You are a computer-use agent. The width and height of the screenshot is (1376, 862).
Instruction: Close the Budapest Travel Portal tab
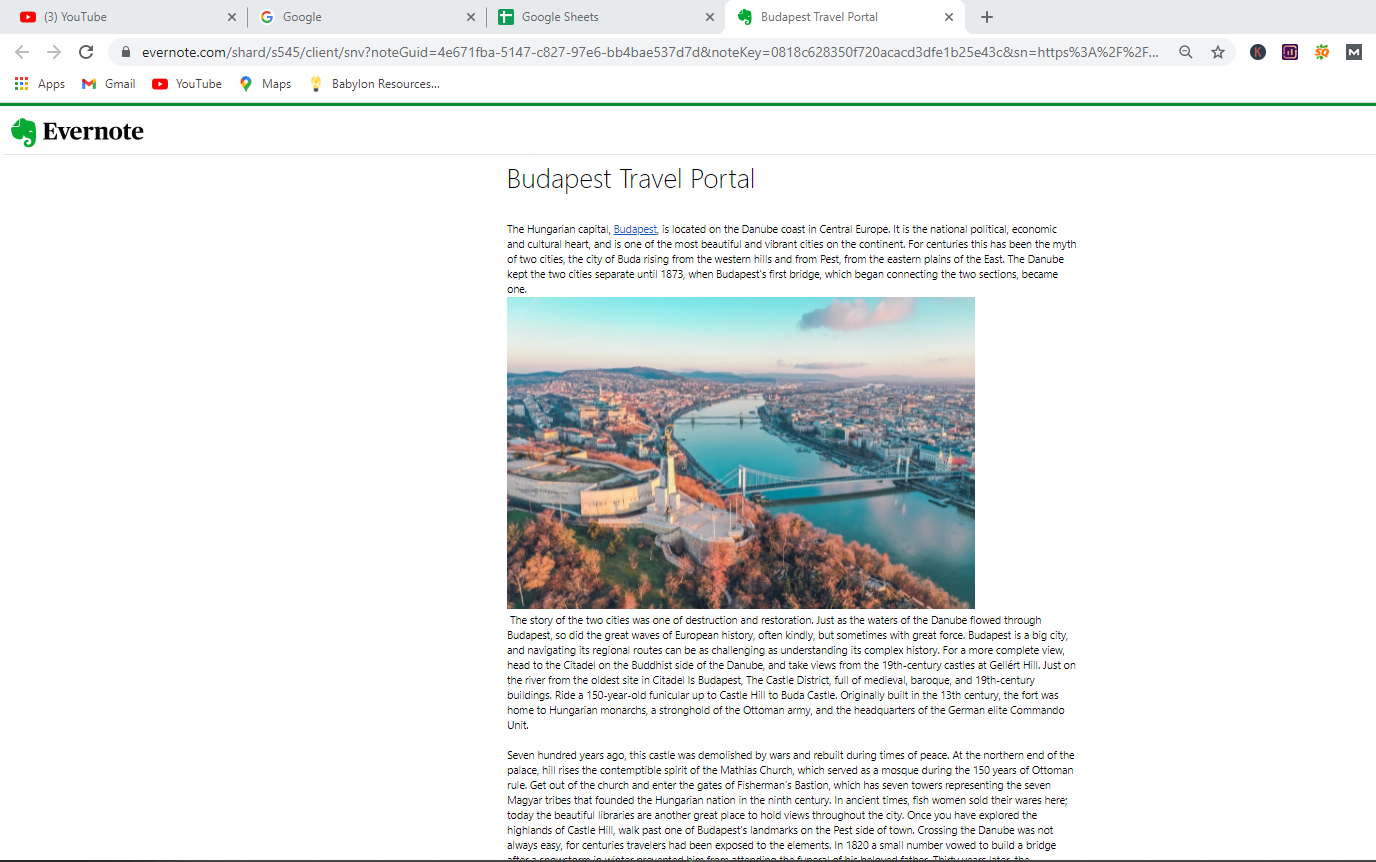tap(948, 17)
